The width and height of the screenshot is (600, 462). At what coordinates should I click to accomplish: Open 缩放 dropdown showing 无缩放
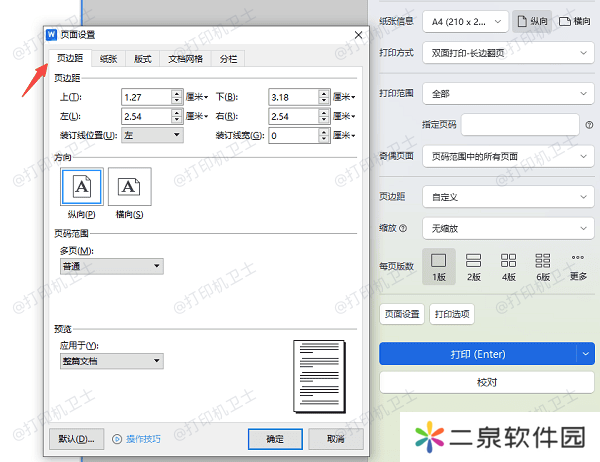pyautogui.click(x=508, y=229)
